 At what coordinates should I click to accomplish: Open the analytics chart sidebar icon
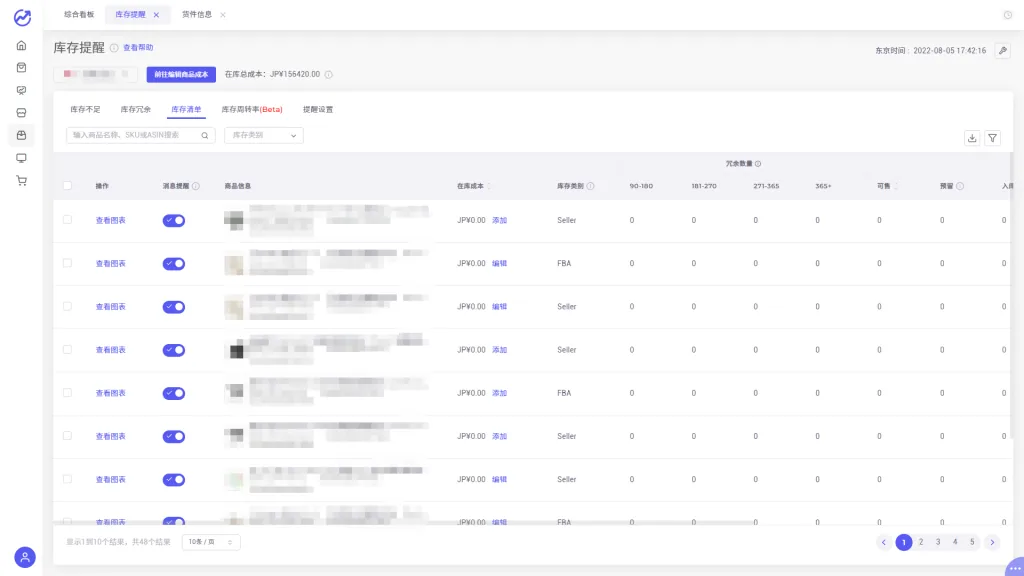tap(22, 90)
